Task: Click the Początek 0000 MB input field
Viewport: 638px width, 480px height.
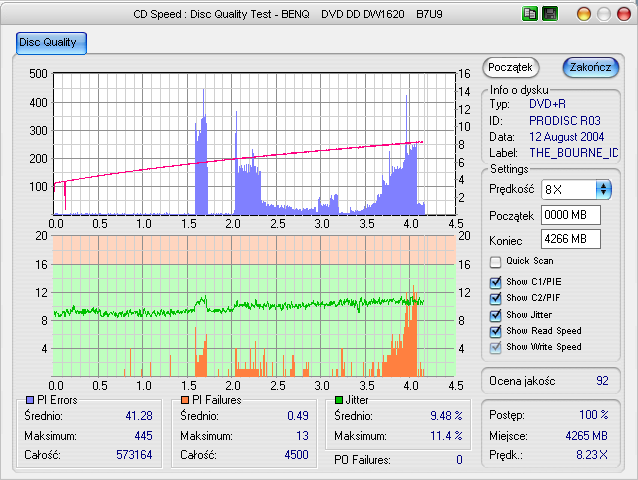Action: [x=570, y=215]
